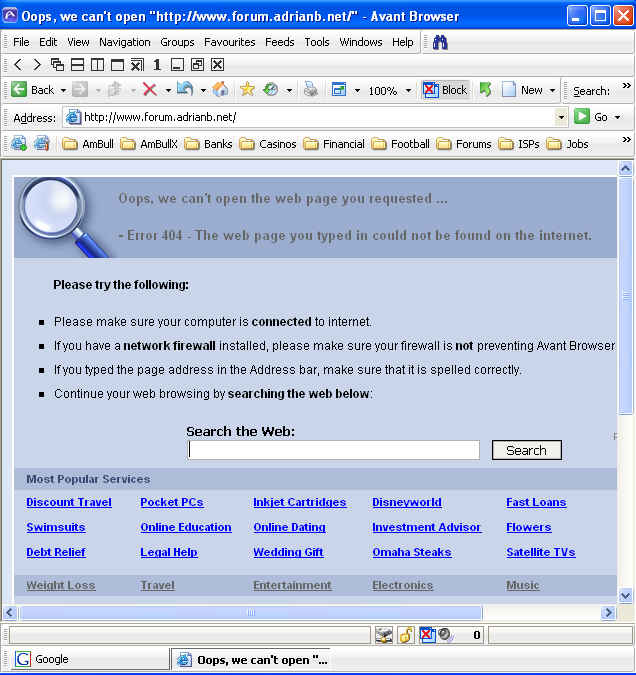Click the minimize all windows icon
This screenshot has height=675, width=636.
click(x=177, y=65)
